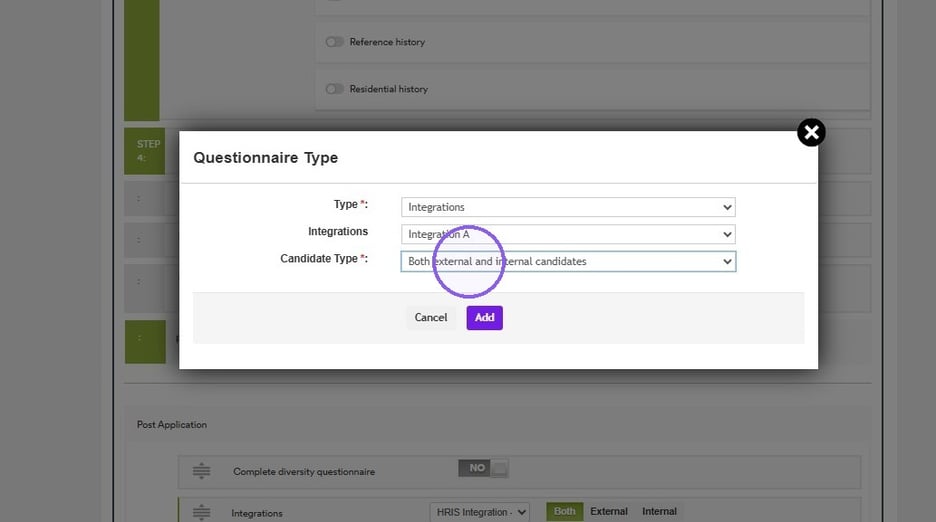936x522 pixels.
Task: Open the Candidate Type dropdown
Action: click(x=568, y=262)
